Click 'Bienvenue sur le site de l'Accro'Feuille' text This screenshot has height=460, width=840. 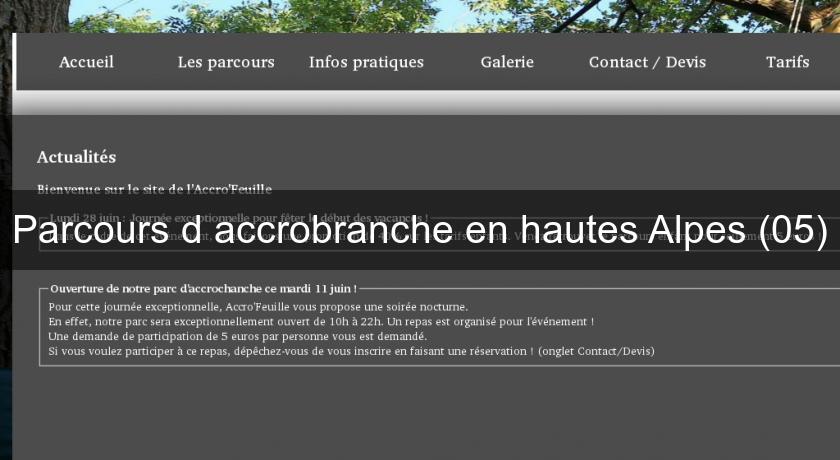[x=154, y=188]
